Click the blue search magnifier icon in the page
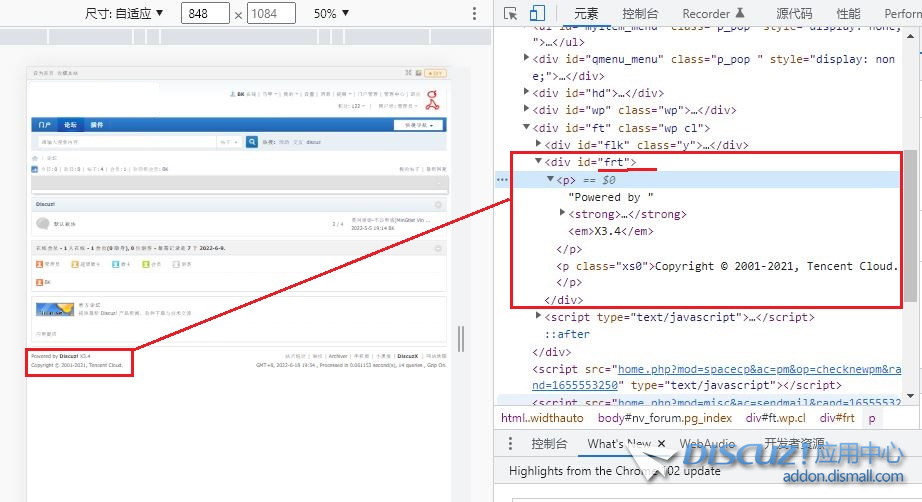The image size is (922, 502). click(x=252, y=142)
